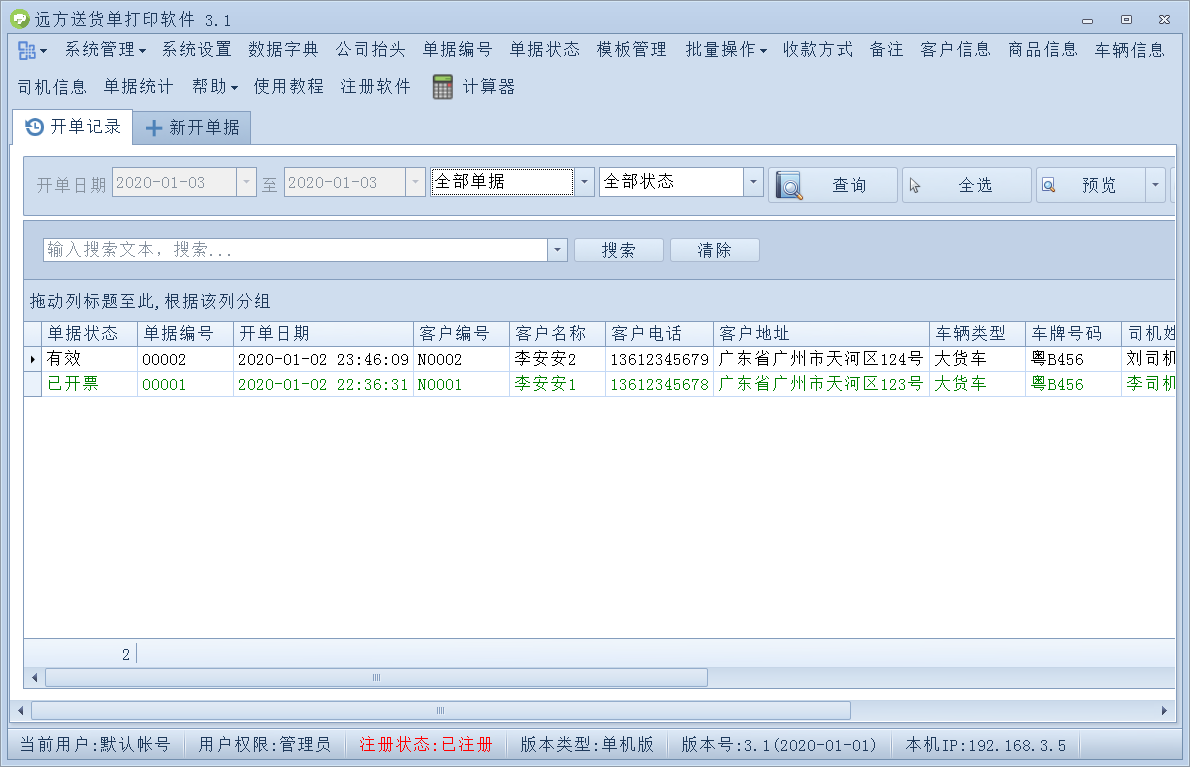Open 注册软件
The image size is (1190, 767).
tap(376, 87)
